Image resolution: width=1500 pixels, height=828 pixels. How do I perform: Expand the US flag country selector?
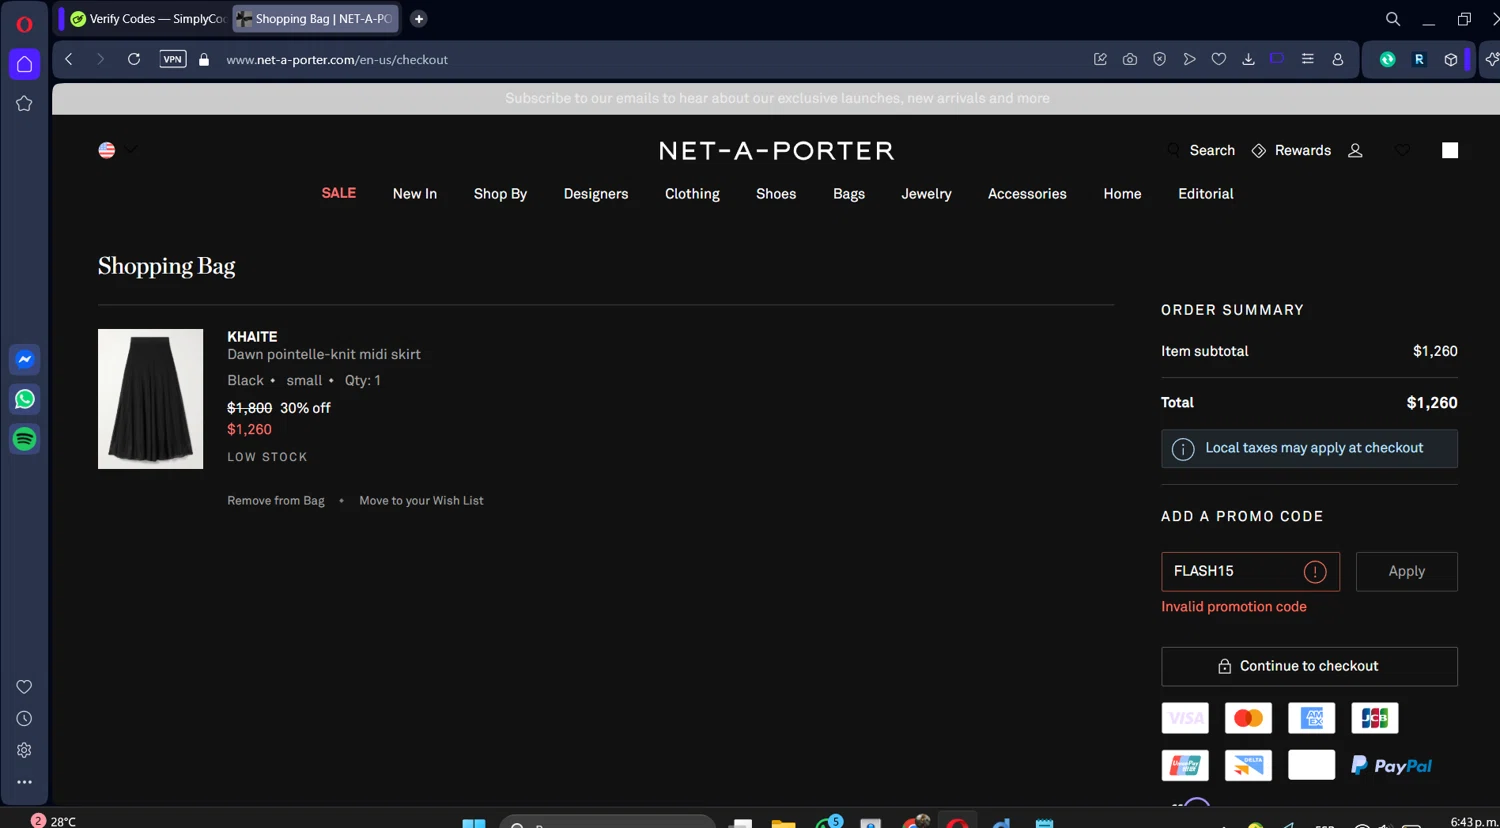[x=118, y=150]
